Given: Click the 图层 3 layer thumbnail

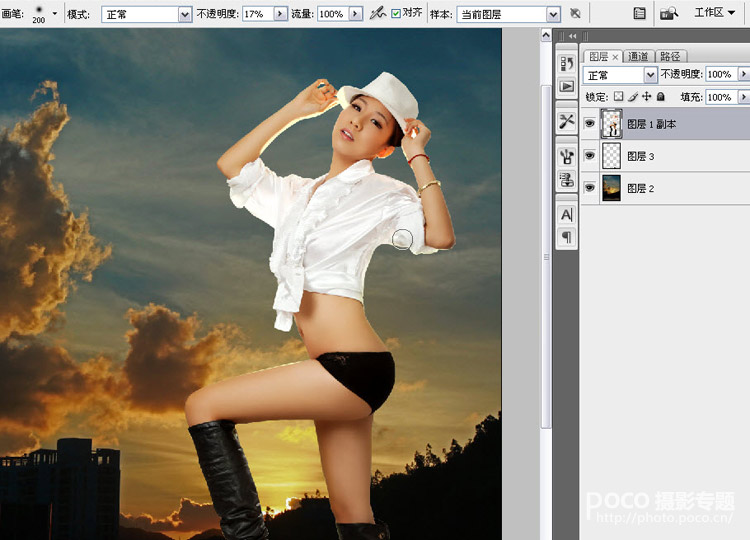Looking at the screenshot, I should click(x=611, y=155).
